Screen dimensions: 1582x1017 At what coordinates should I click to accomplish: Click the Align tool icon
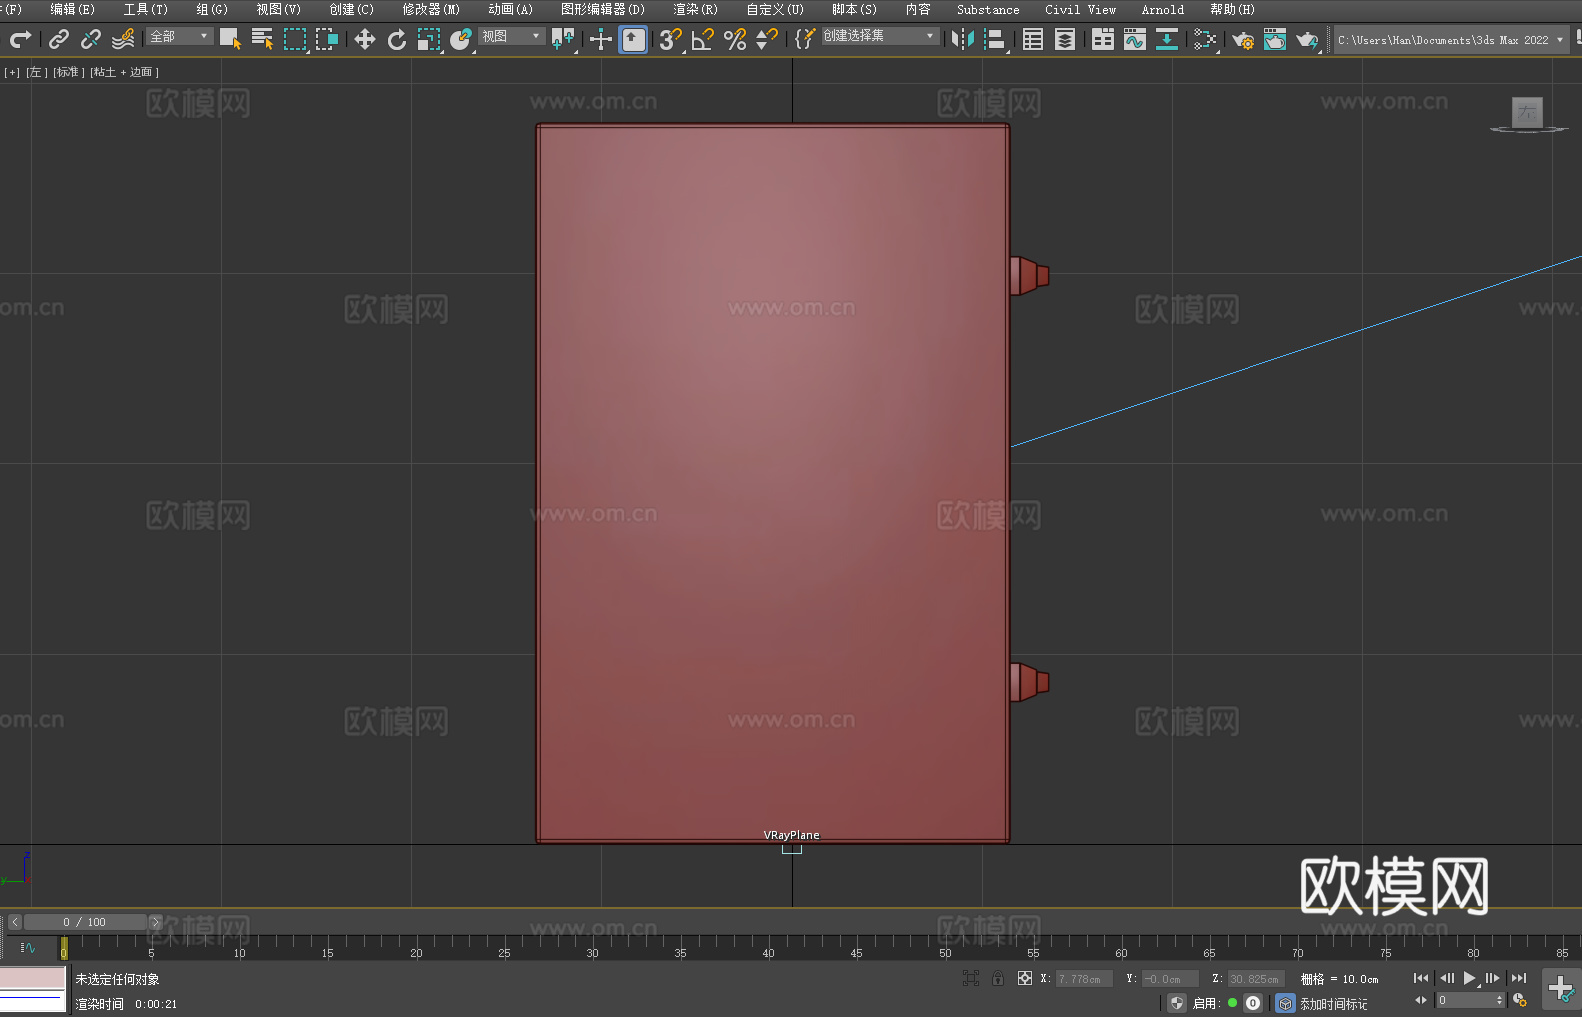[995, 39]
